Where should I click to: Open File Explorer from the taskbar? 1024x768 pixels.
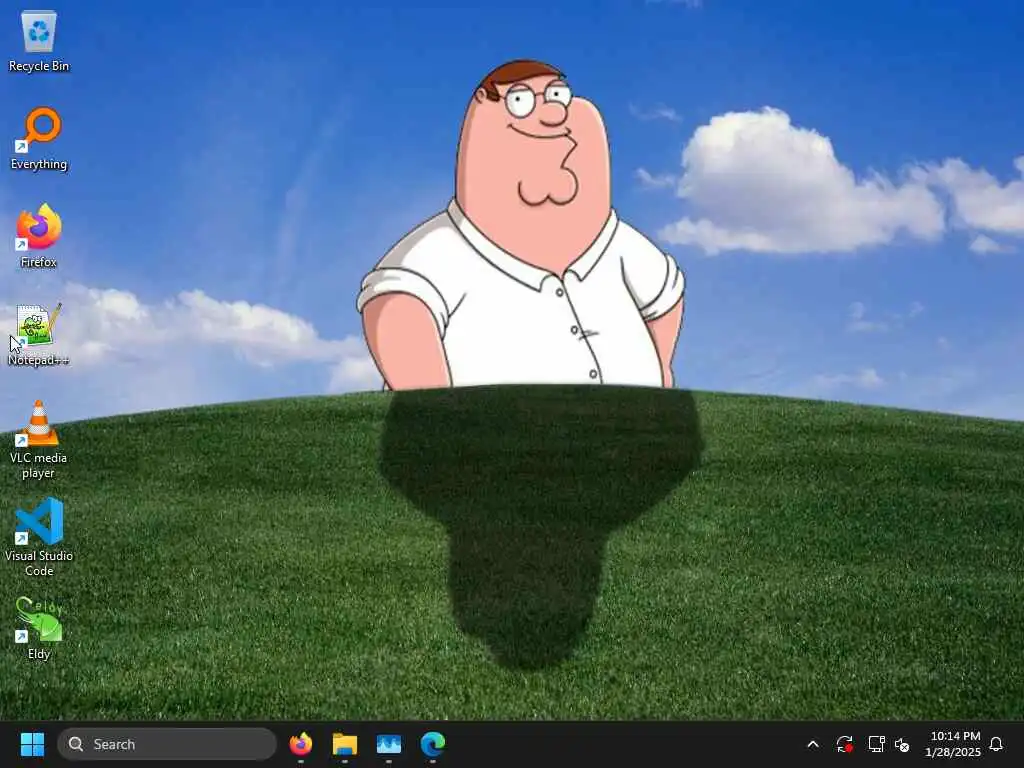point(345,744)
